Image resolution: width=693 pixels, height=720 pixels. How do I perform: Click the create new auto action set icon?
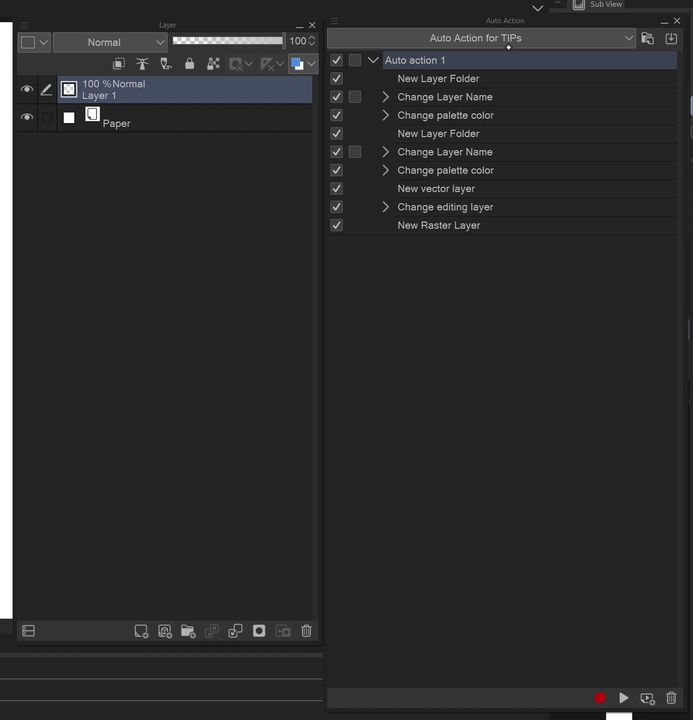coord(648,39)
